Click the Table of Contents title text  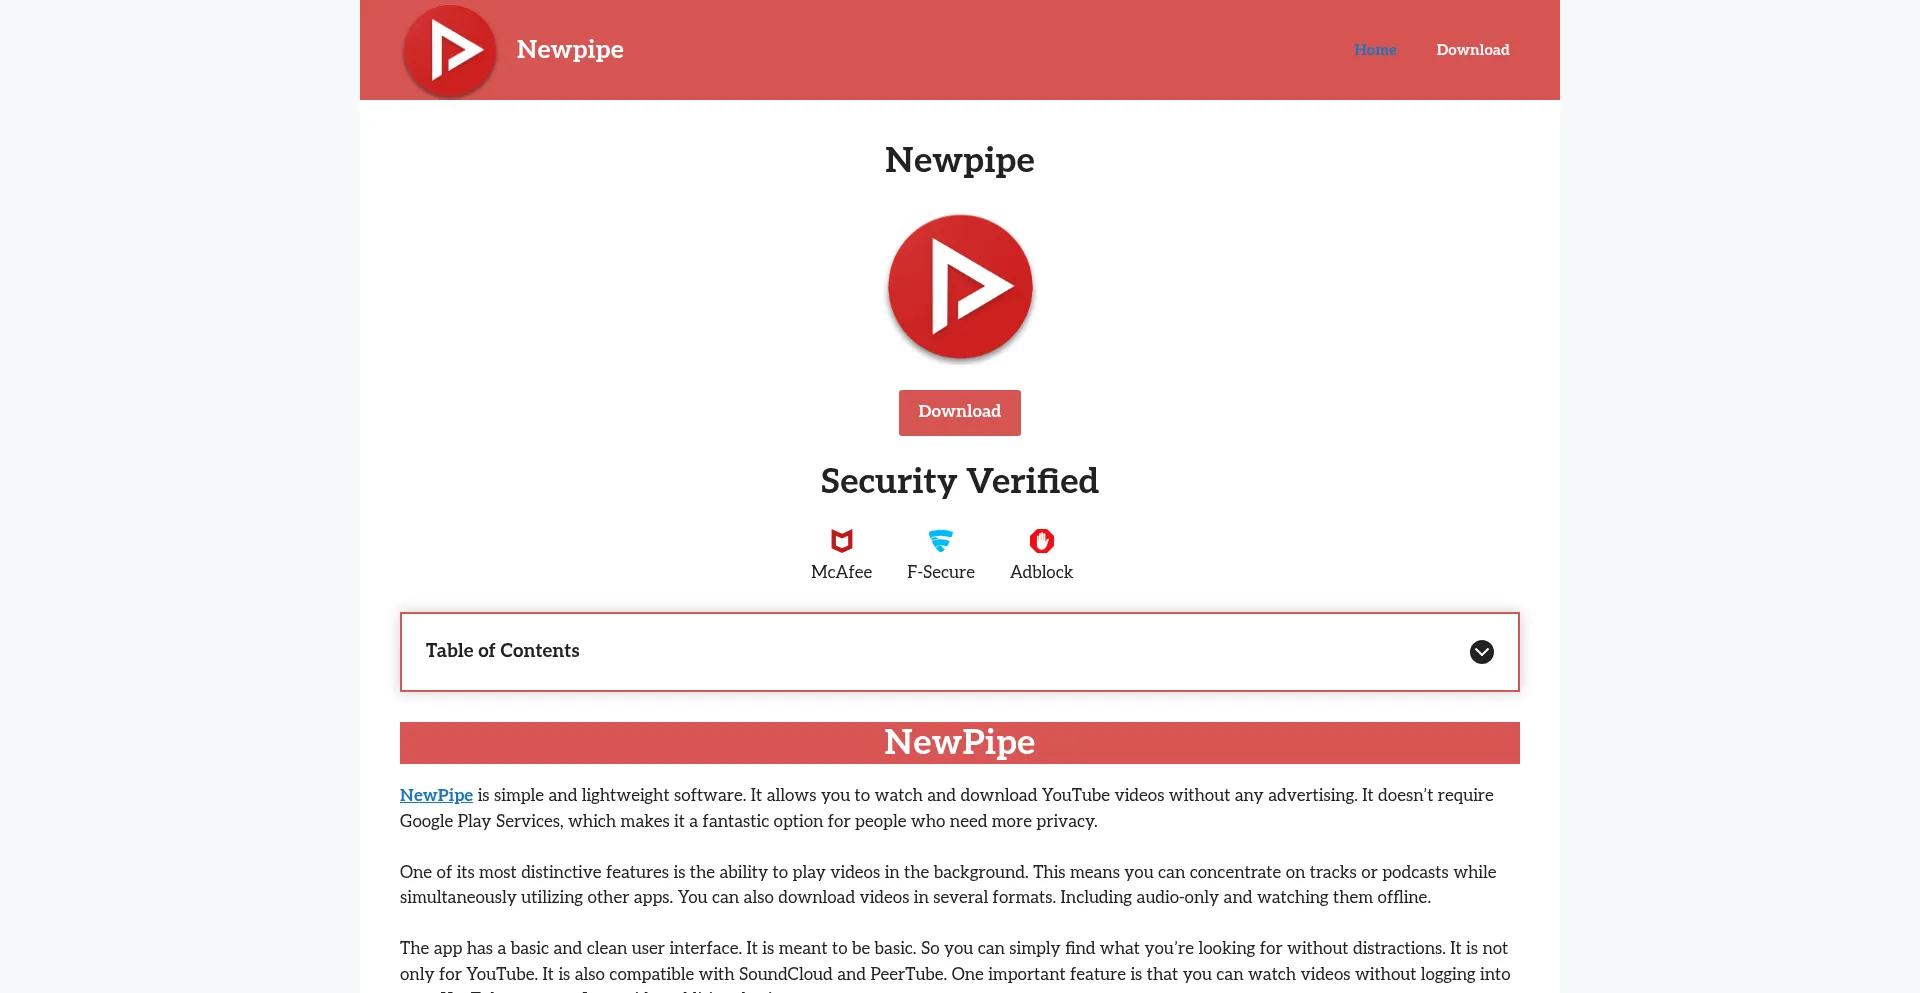click(502, 651)
